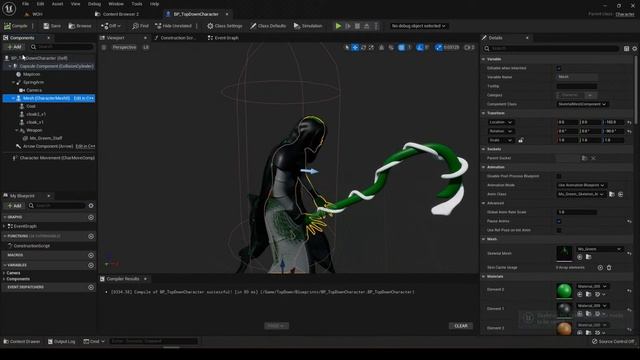Image resolution: width=640 pixels, height=360 pixels.
Task: Click Source Control Off status
Action: 613,341
